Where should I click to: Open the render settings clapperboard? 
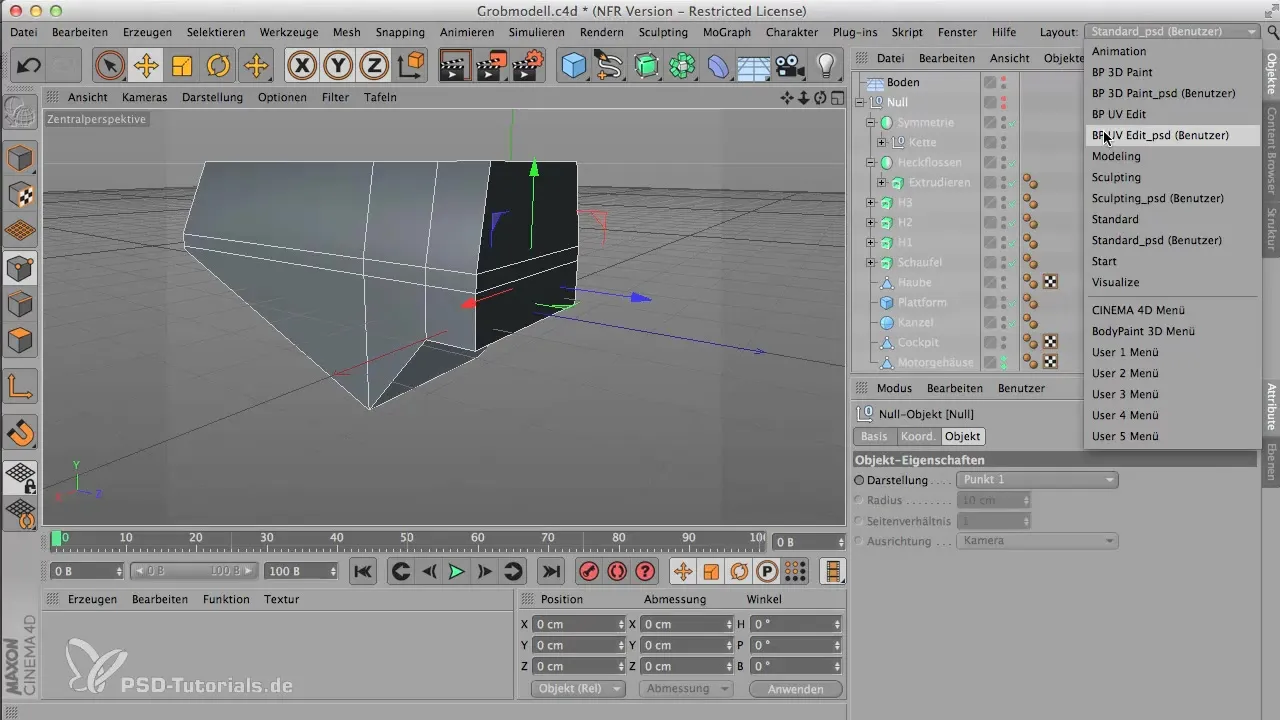click(527, 66)
